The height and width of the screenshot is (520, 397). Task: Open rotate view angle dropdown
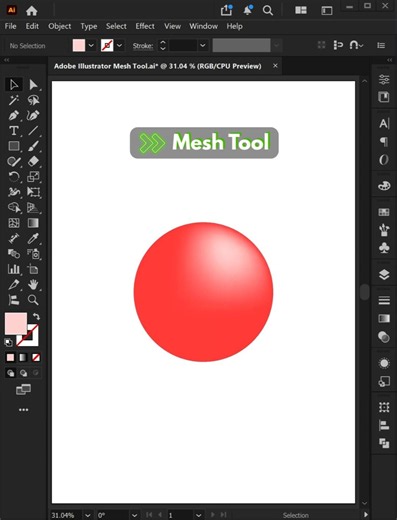click(x=134, y=515)
